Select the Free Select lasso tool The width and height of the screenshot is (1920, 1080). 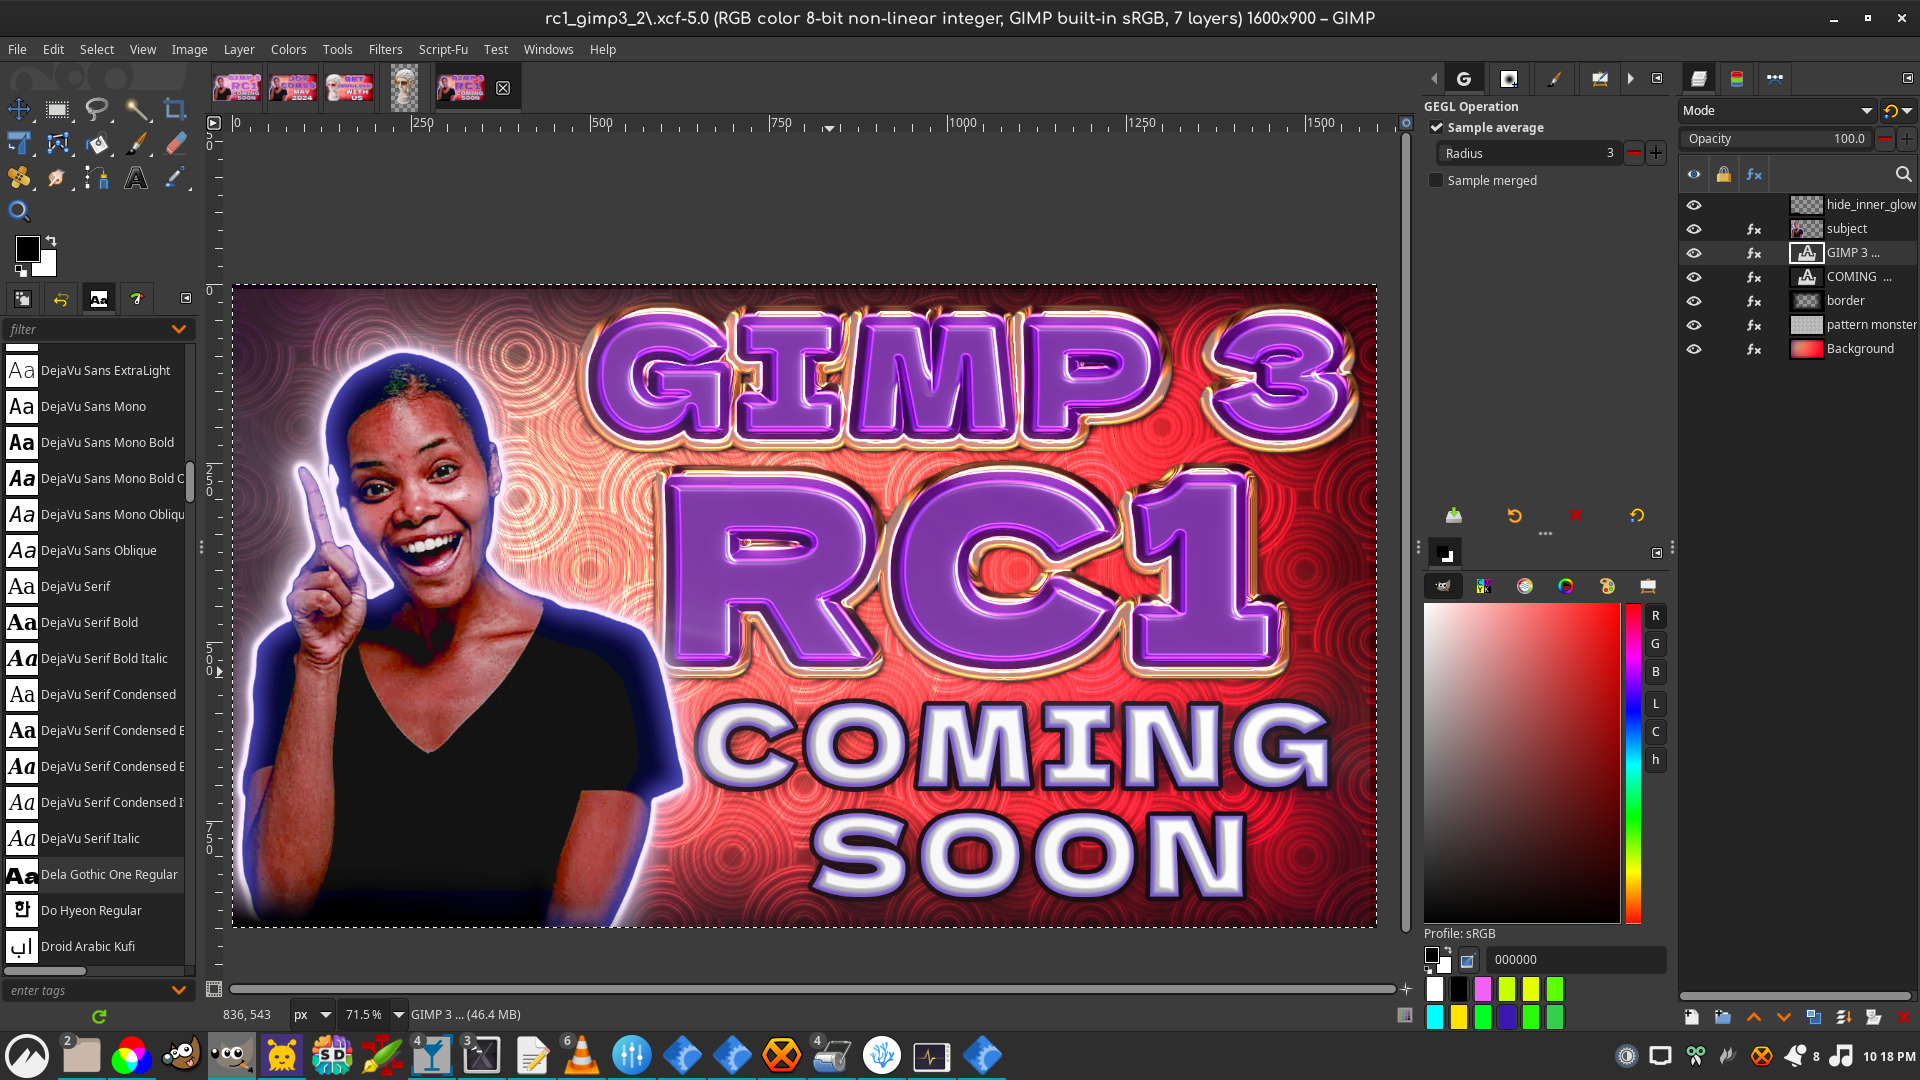click(x=97, y=109)
